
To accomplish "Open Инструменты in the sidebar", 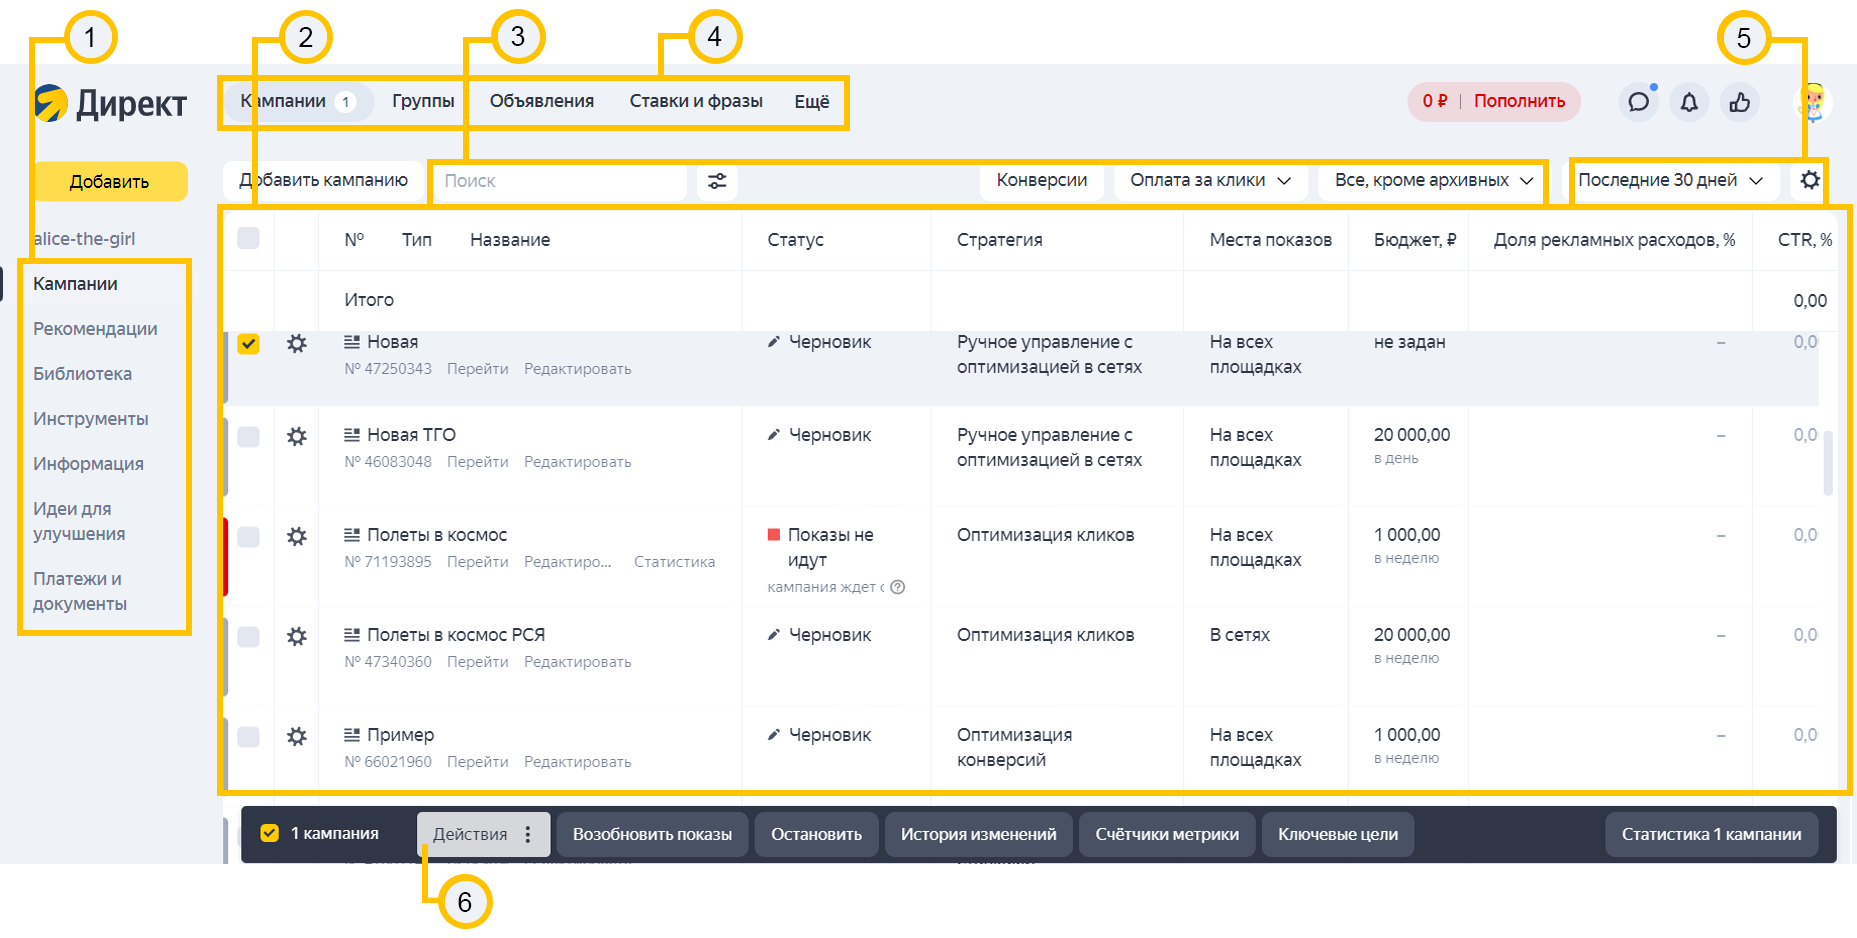I will click(90, 419).
